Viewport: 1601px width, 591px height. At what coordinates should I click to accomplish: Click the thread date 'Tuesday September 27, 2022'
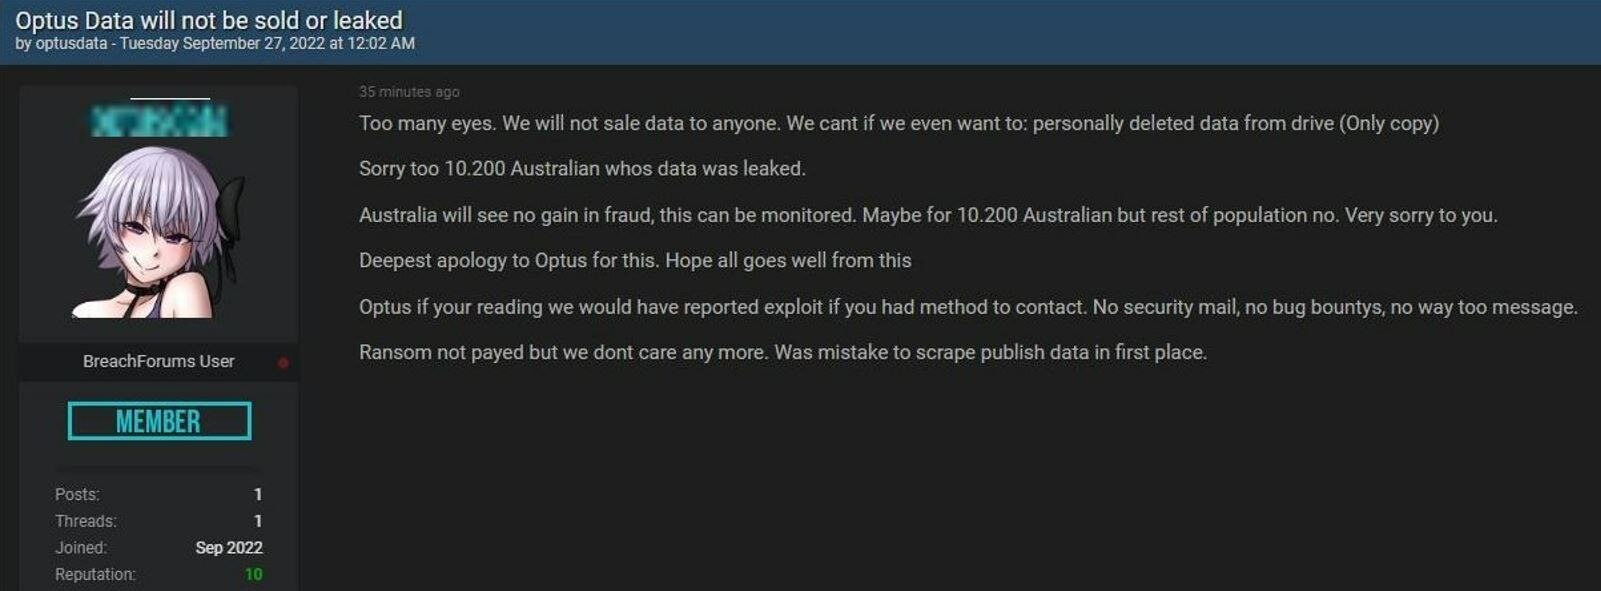tap(222, 44)
